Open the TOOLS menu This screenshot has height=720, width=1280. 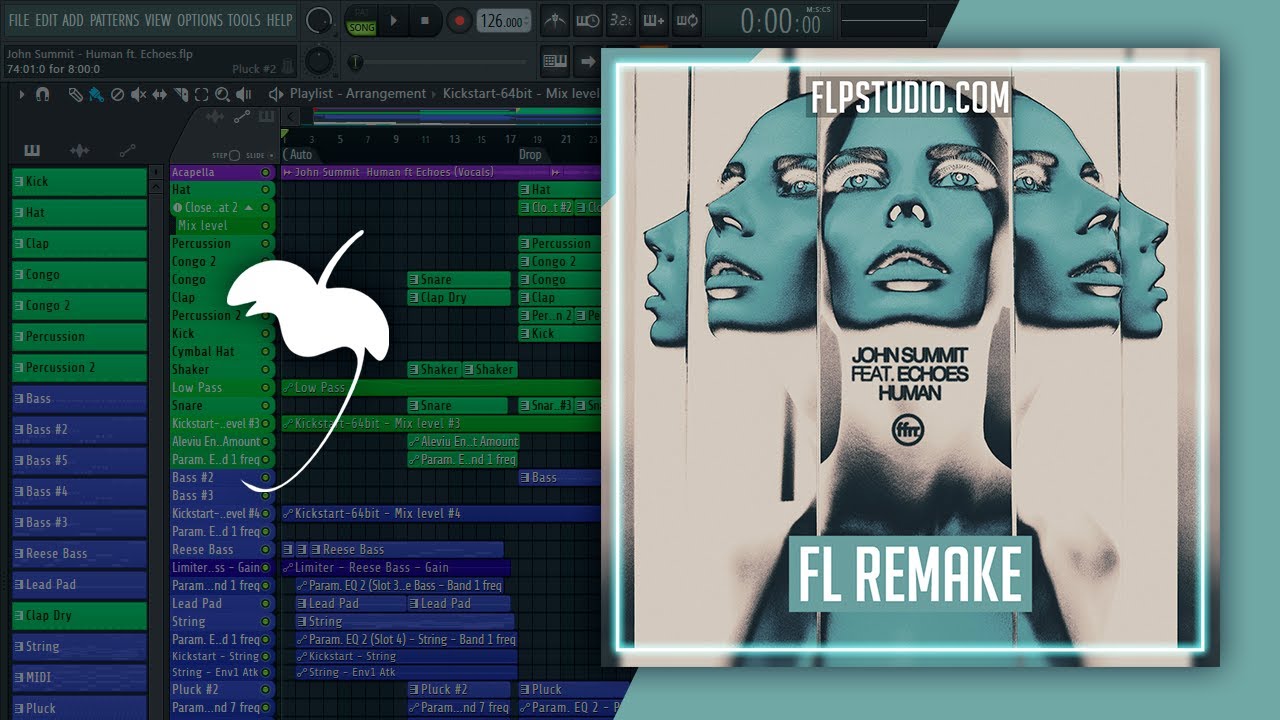point(244,20)
